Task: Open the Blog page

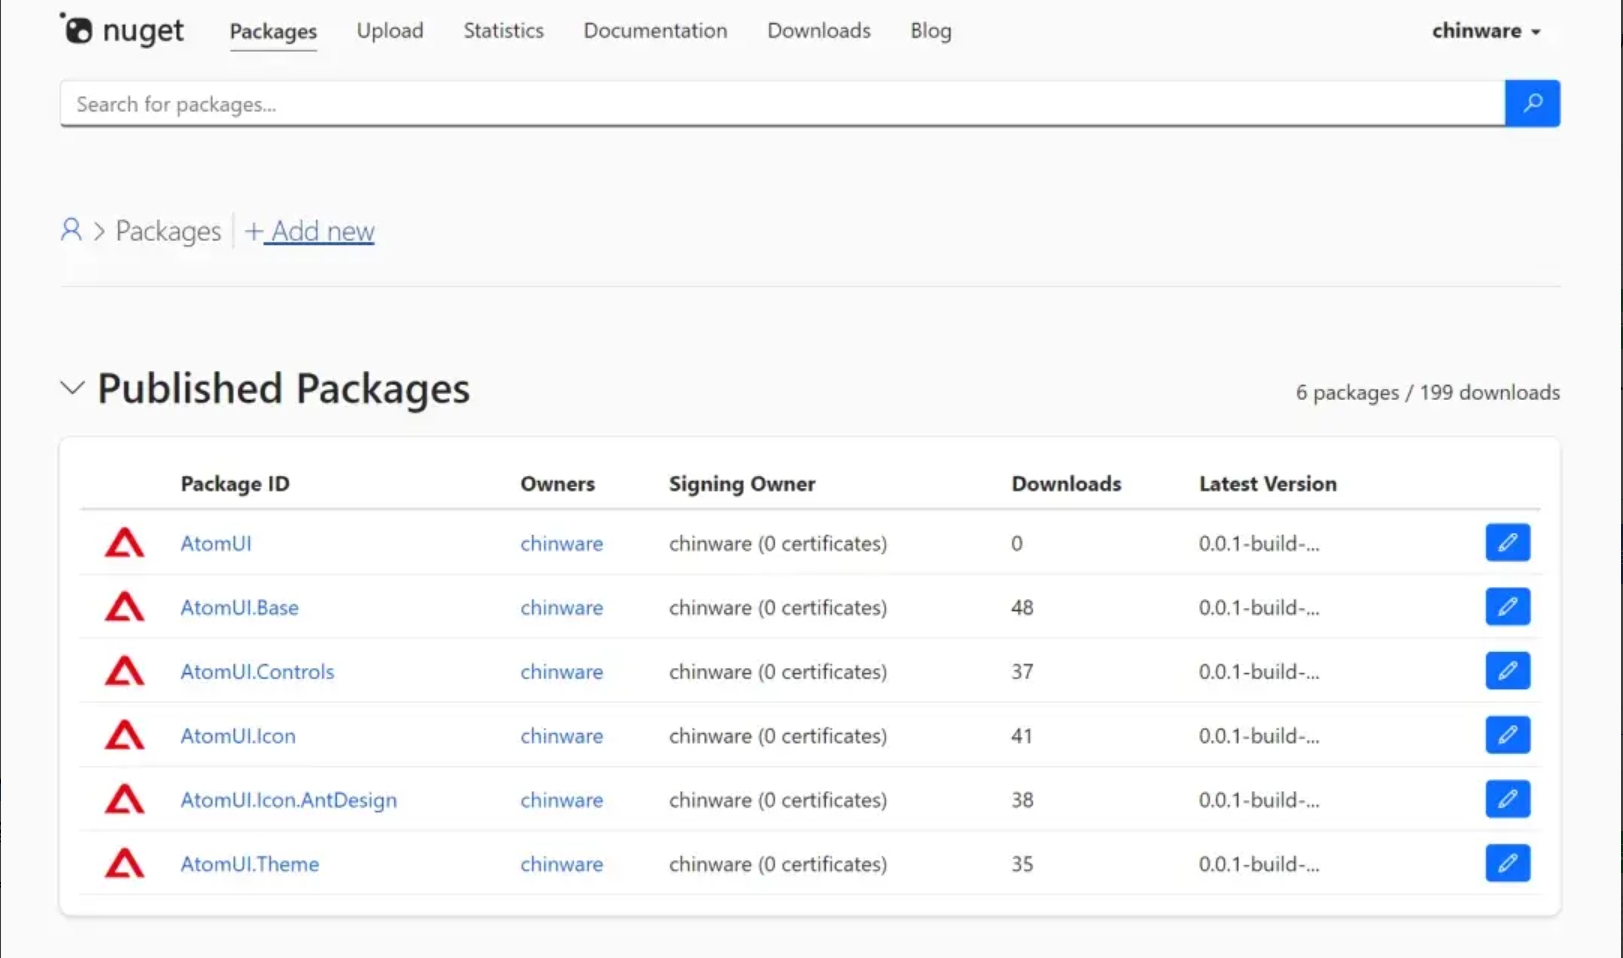Action: tap(931, 31)
